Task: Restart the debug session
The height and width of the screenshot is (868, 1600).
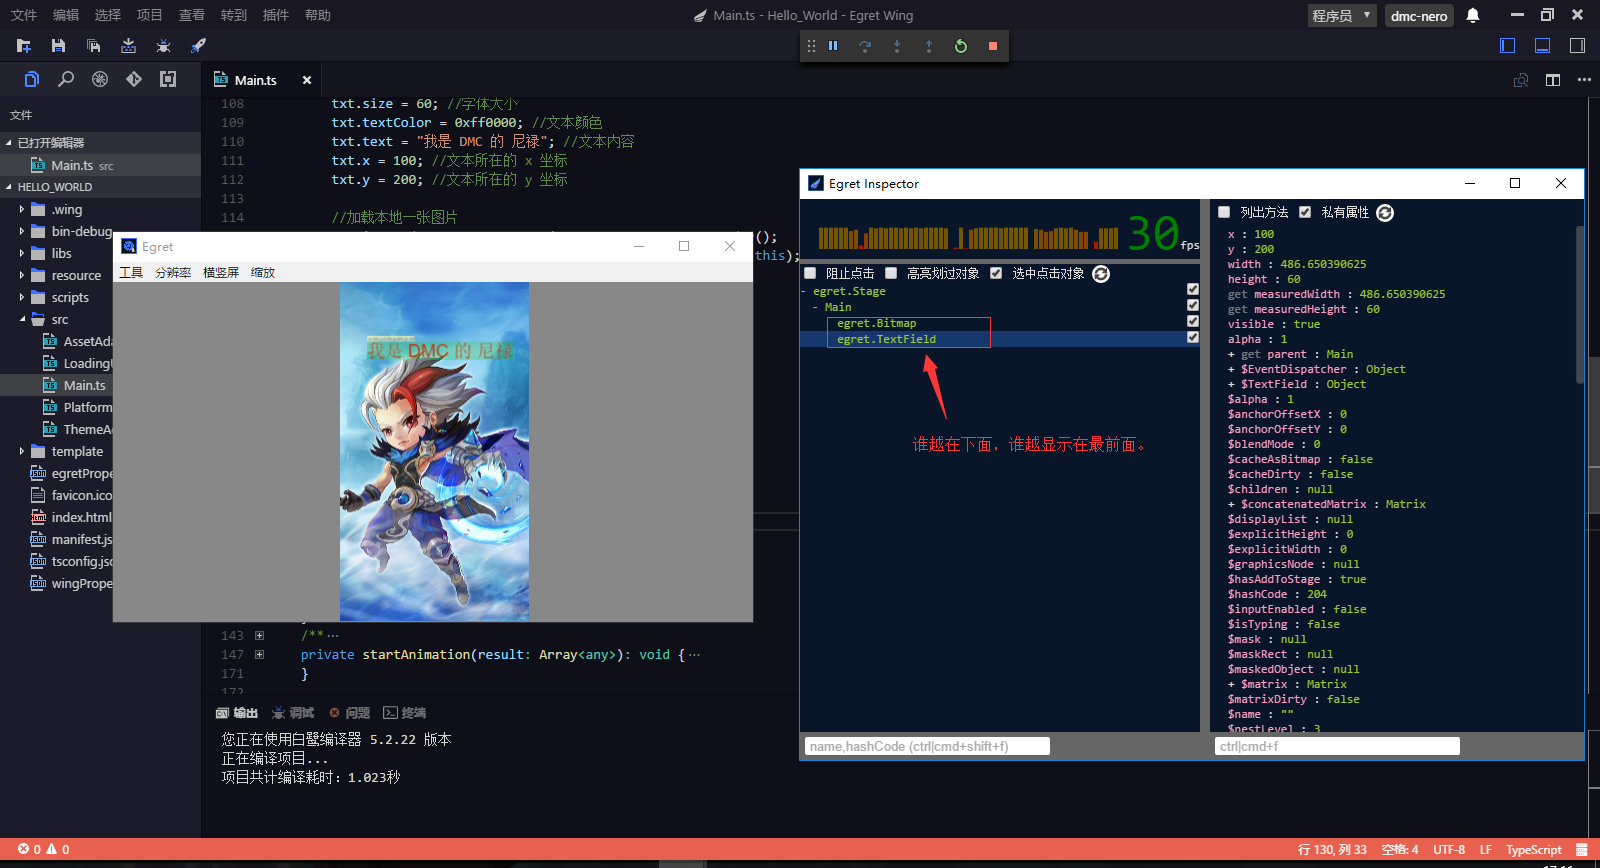Action: (x=961, y=46)
